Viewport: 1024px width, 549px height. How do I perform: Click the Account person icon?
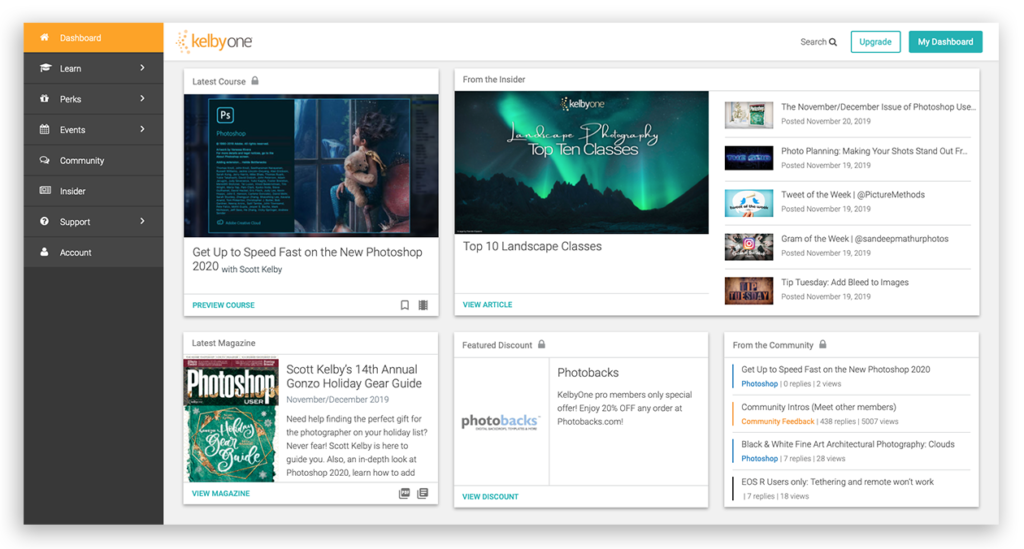[x=44, y=252]
